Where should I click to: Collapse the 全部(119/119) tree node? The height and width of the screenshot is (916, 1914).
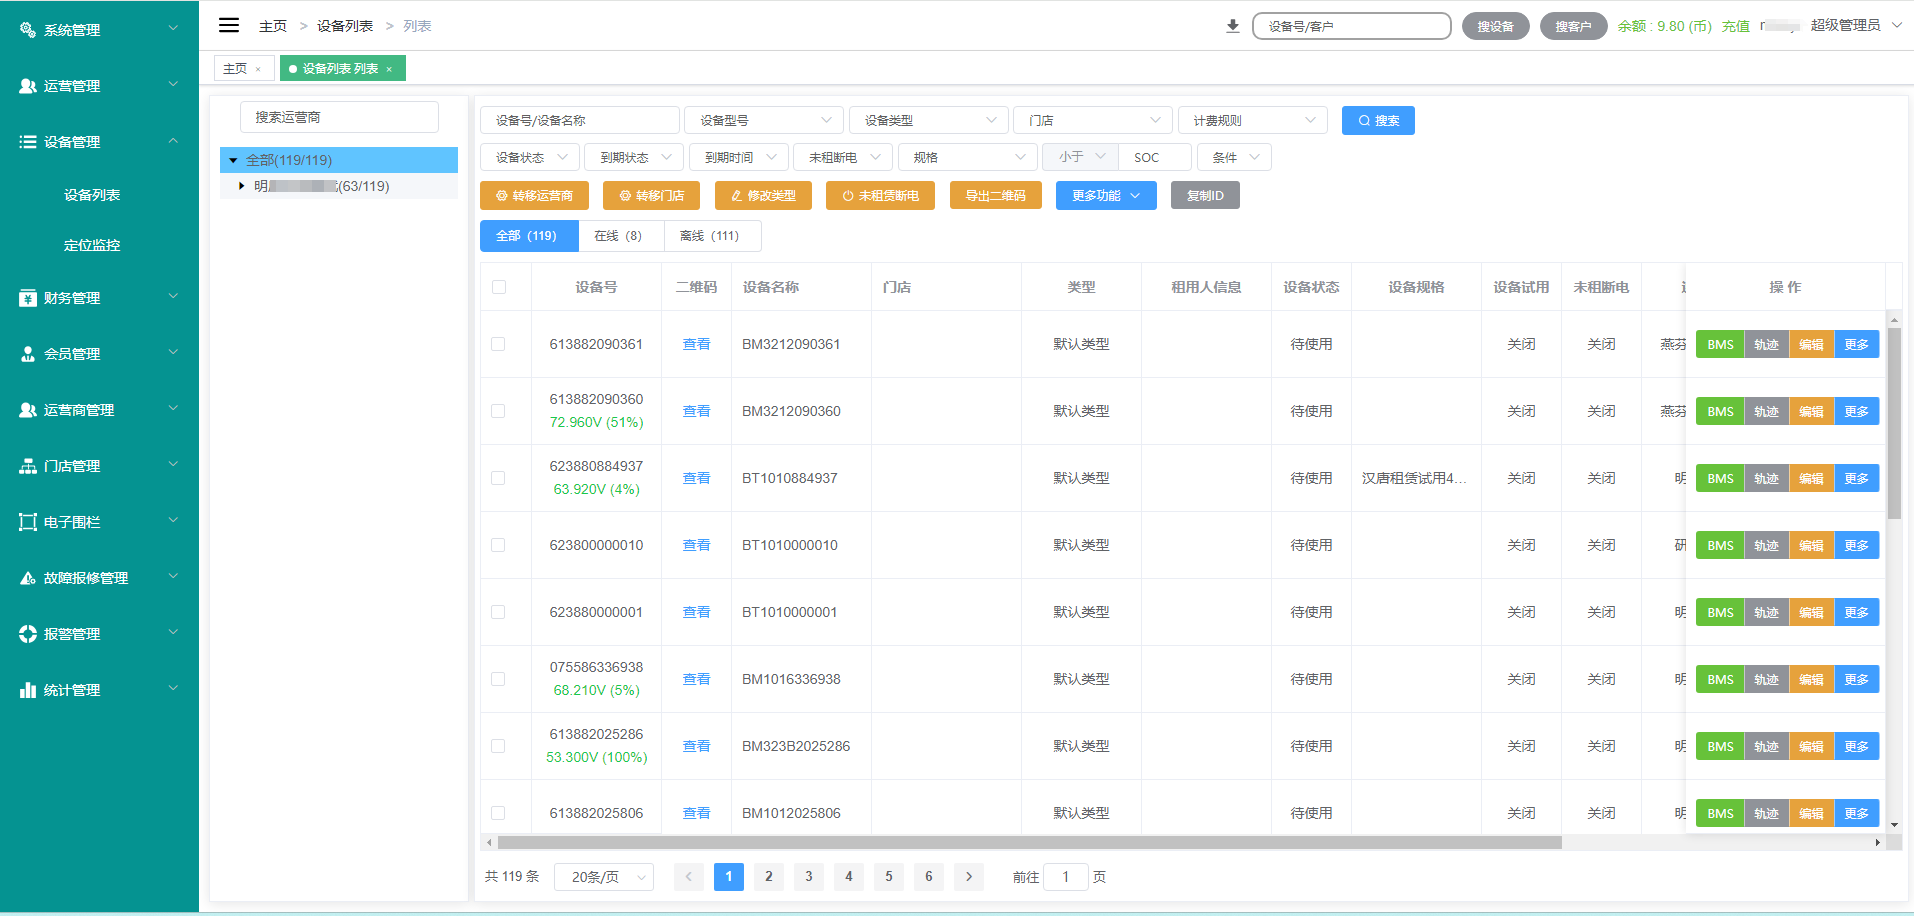(x=233, y=160)
